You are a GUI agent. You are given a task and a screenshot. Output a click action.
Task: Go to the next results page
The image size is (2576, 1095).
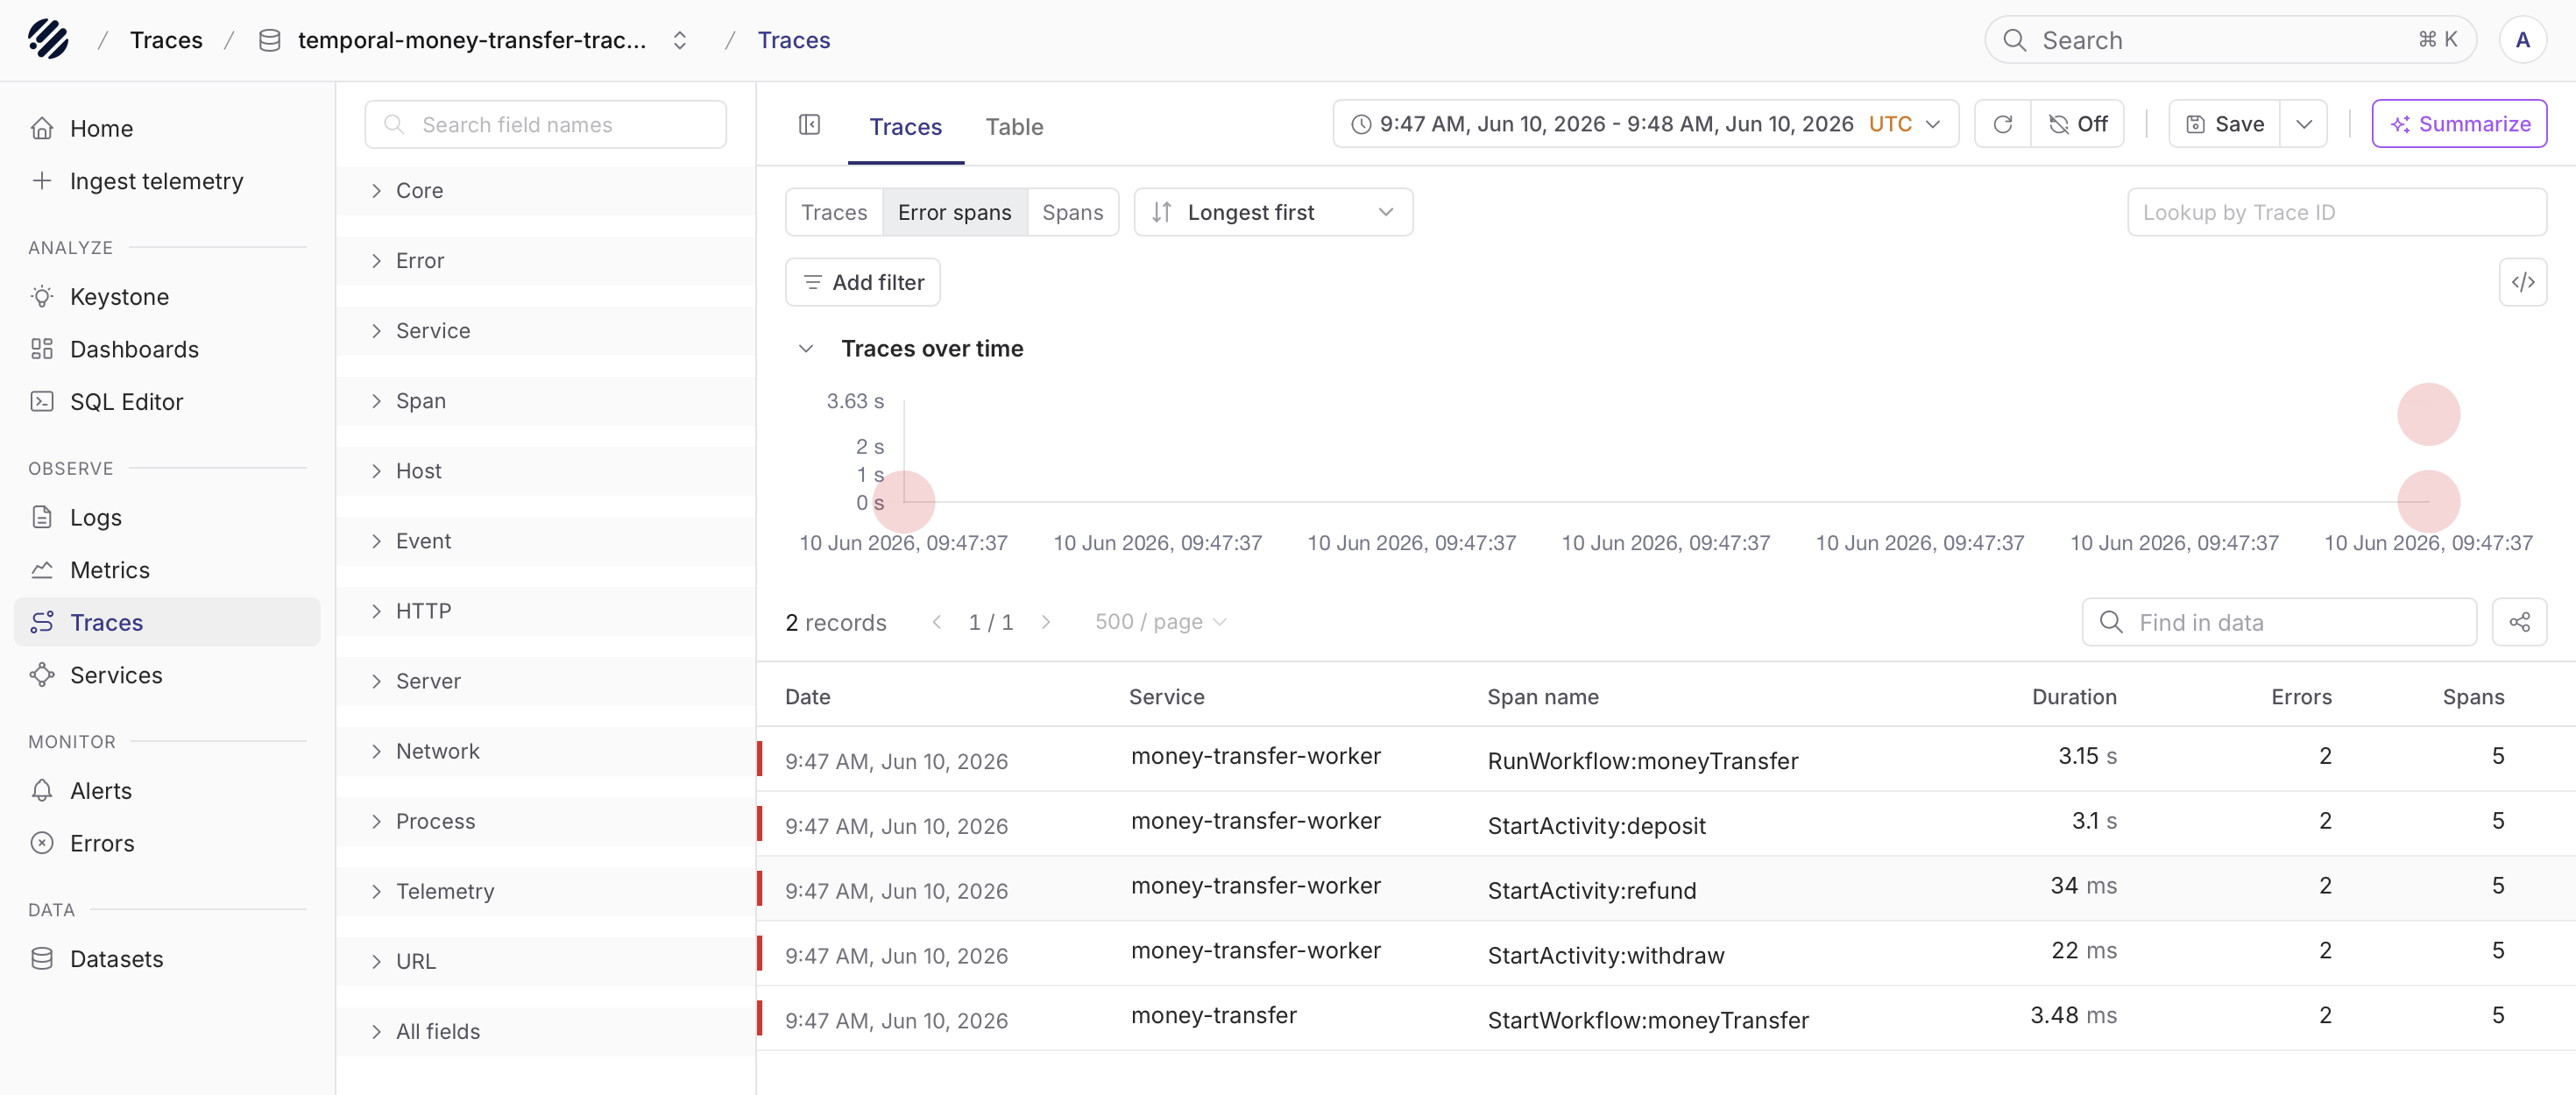click(x=1045, y=622)
